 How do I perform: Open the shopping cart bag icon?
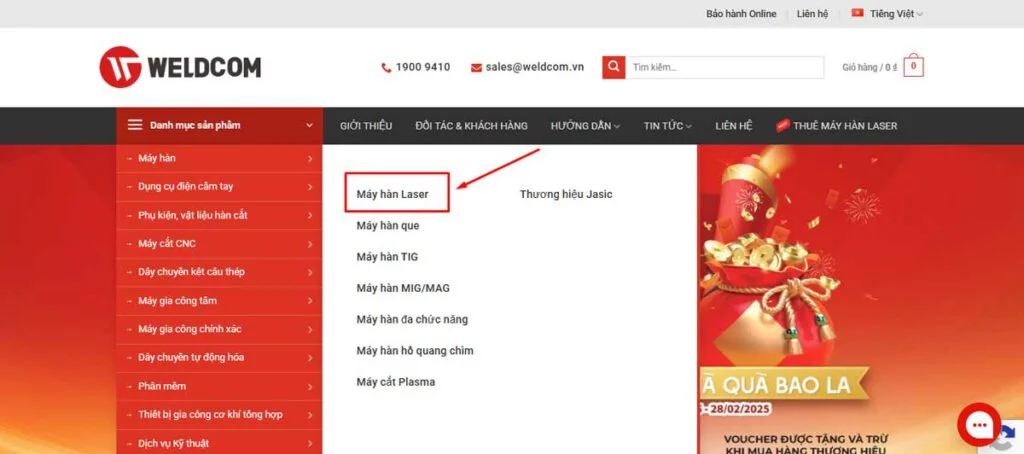[913, 66]
